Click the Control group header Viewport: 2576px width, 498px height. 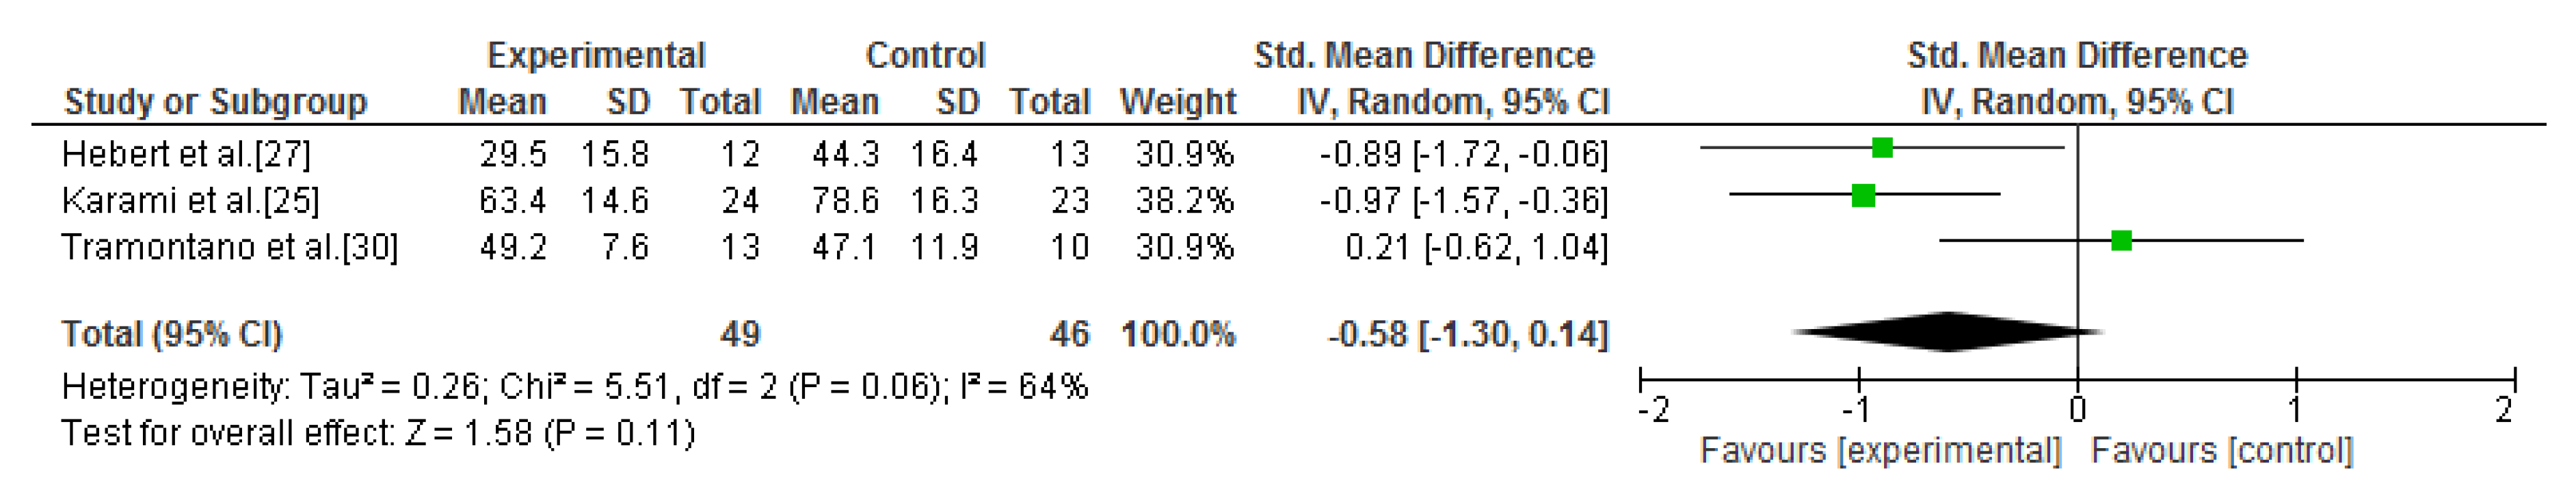tap(925, 55)
